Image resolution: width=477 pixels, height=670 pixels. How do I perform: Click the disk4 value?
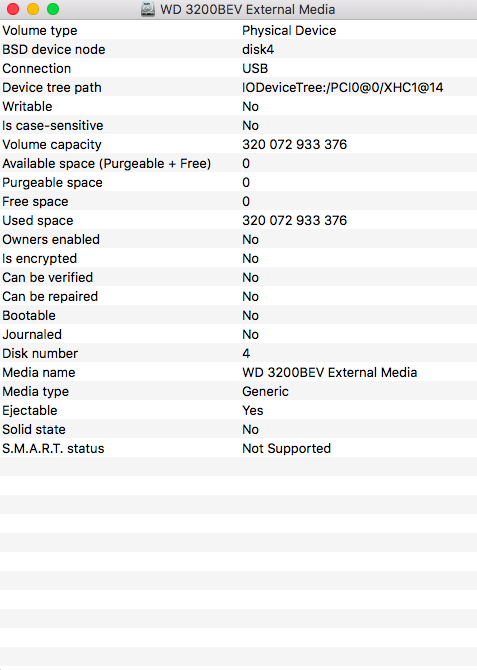[x=258, y=50]
